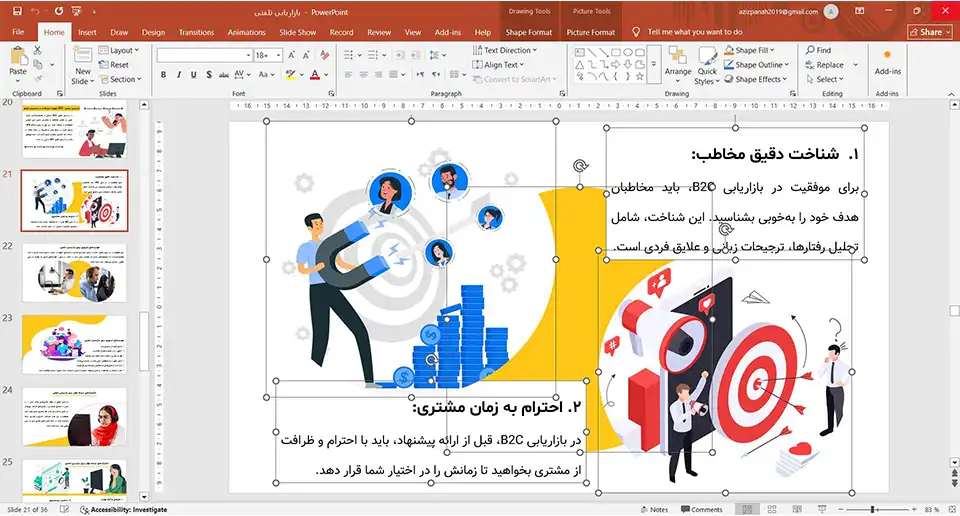This screenshot has height=516, width=960.
Task: Open Comments pane from status bar
Action: click(x=702, y=509)
